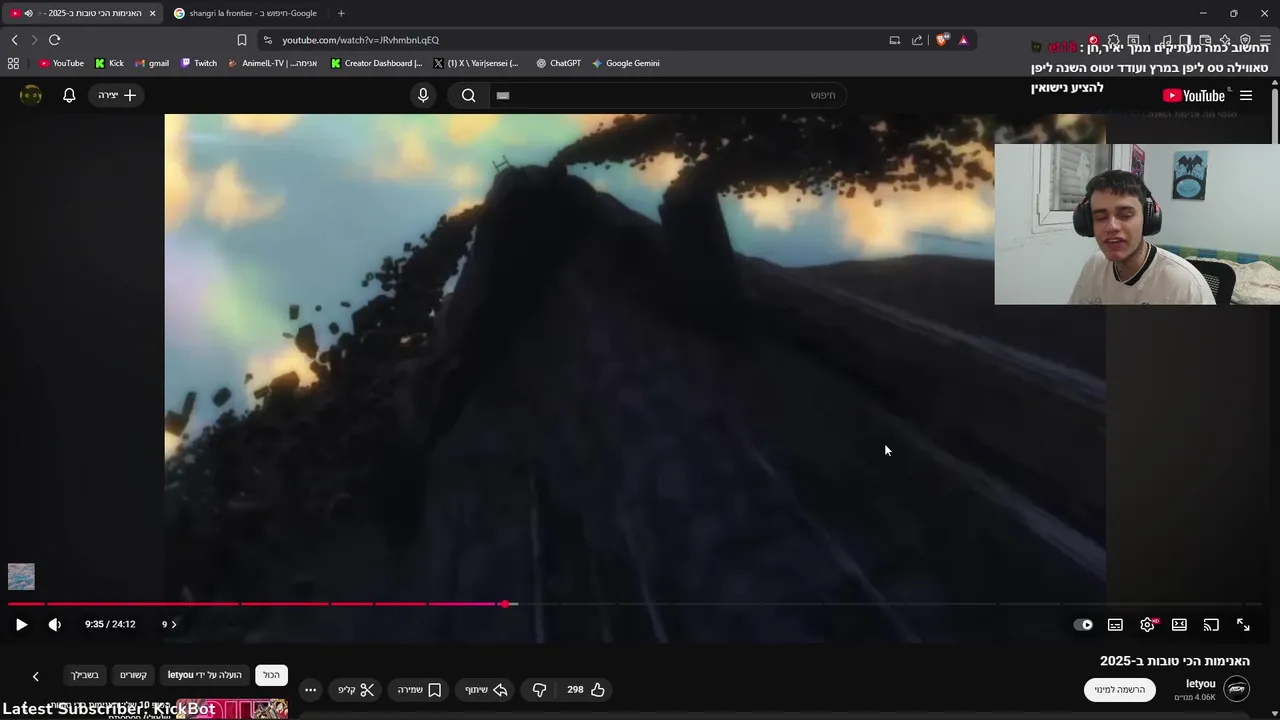Open Brave Rewards triangle icon

point(963,40)
